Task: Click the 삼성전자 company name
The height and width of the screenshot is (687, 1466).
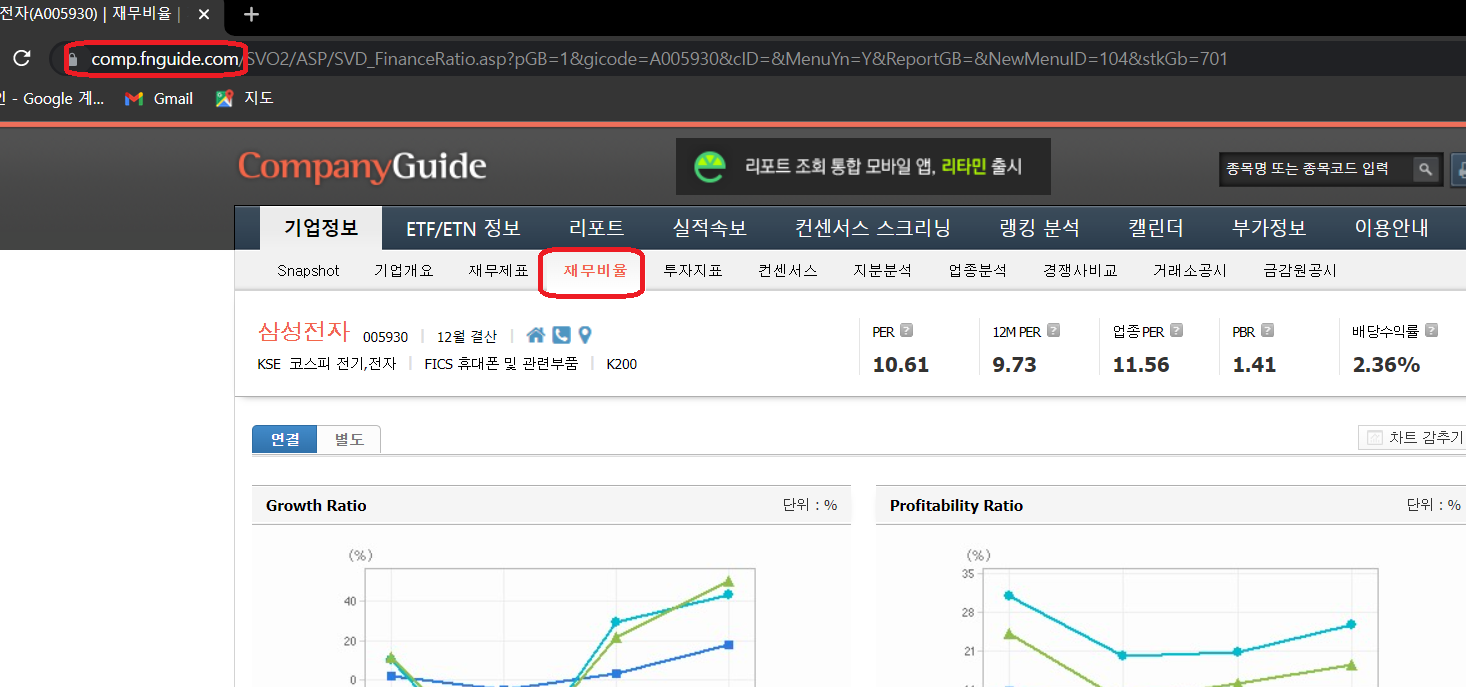Action: pyautogui.click(x=304, y=331)
